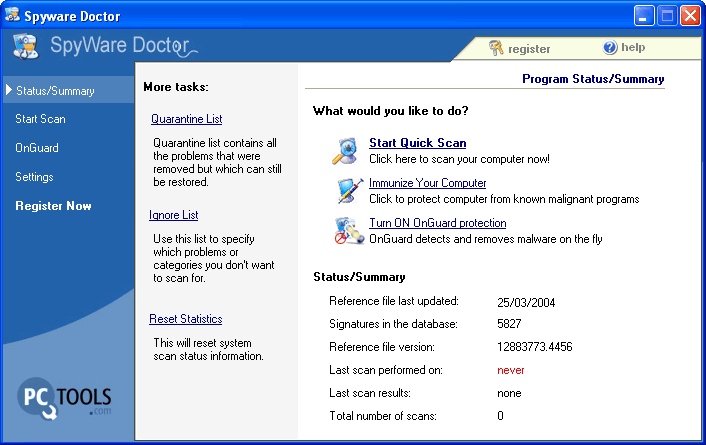Click the protect computer from malignant programs text
706x445 pixels.
(x=504, y=199)
